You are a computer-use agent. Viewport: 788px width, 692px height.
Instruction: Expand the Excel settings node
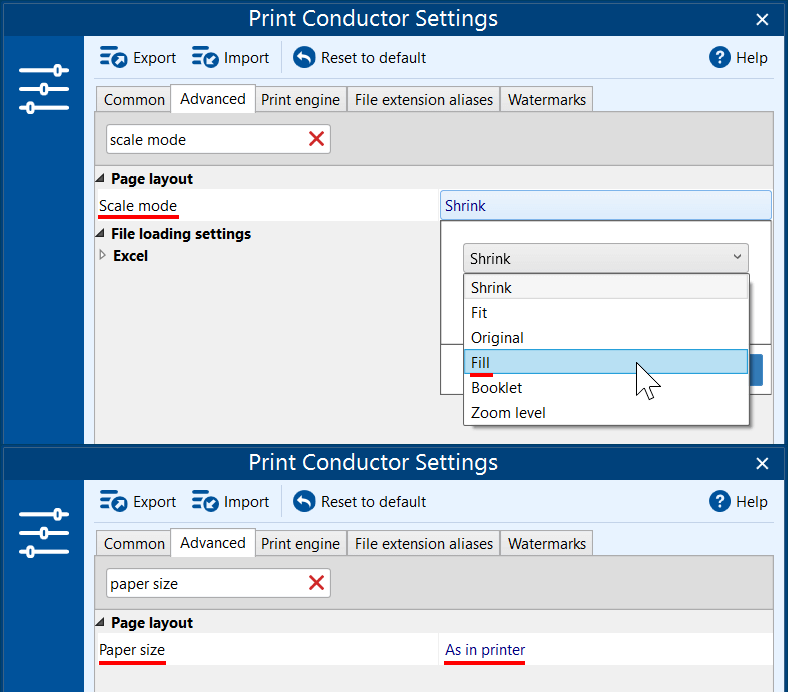click(x=102, y=255)
